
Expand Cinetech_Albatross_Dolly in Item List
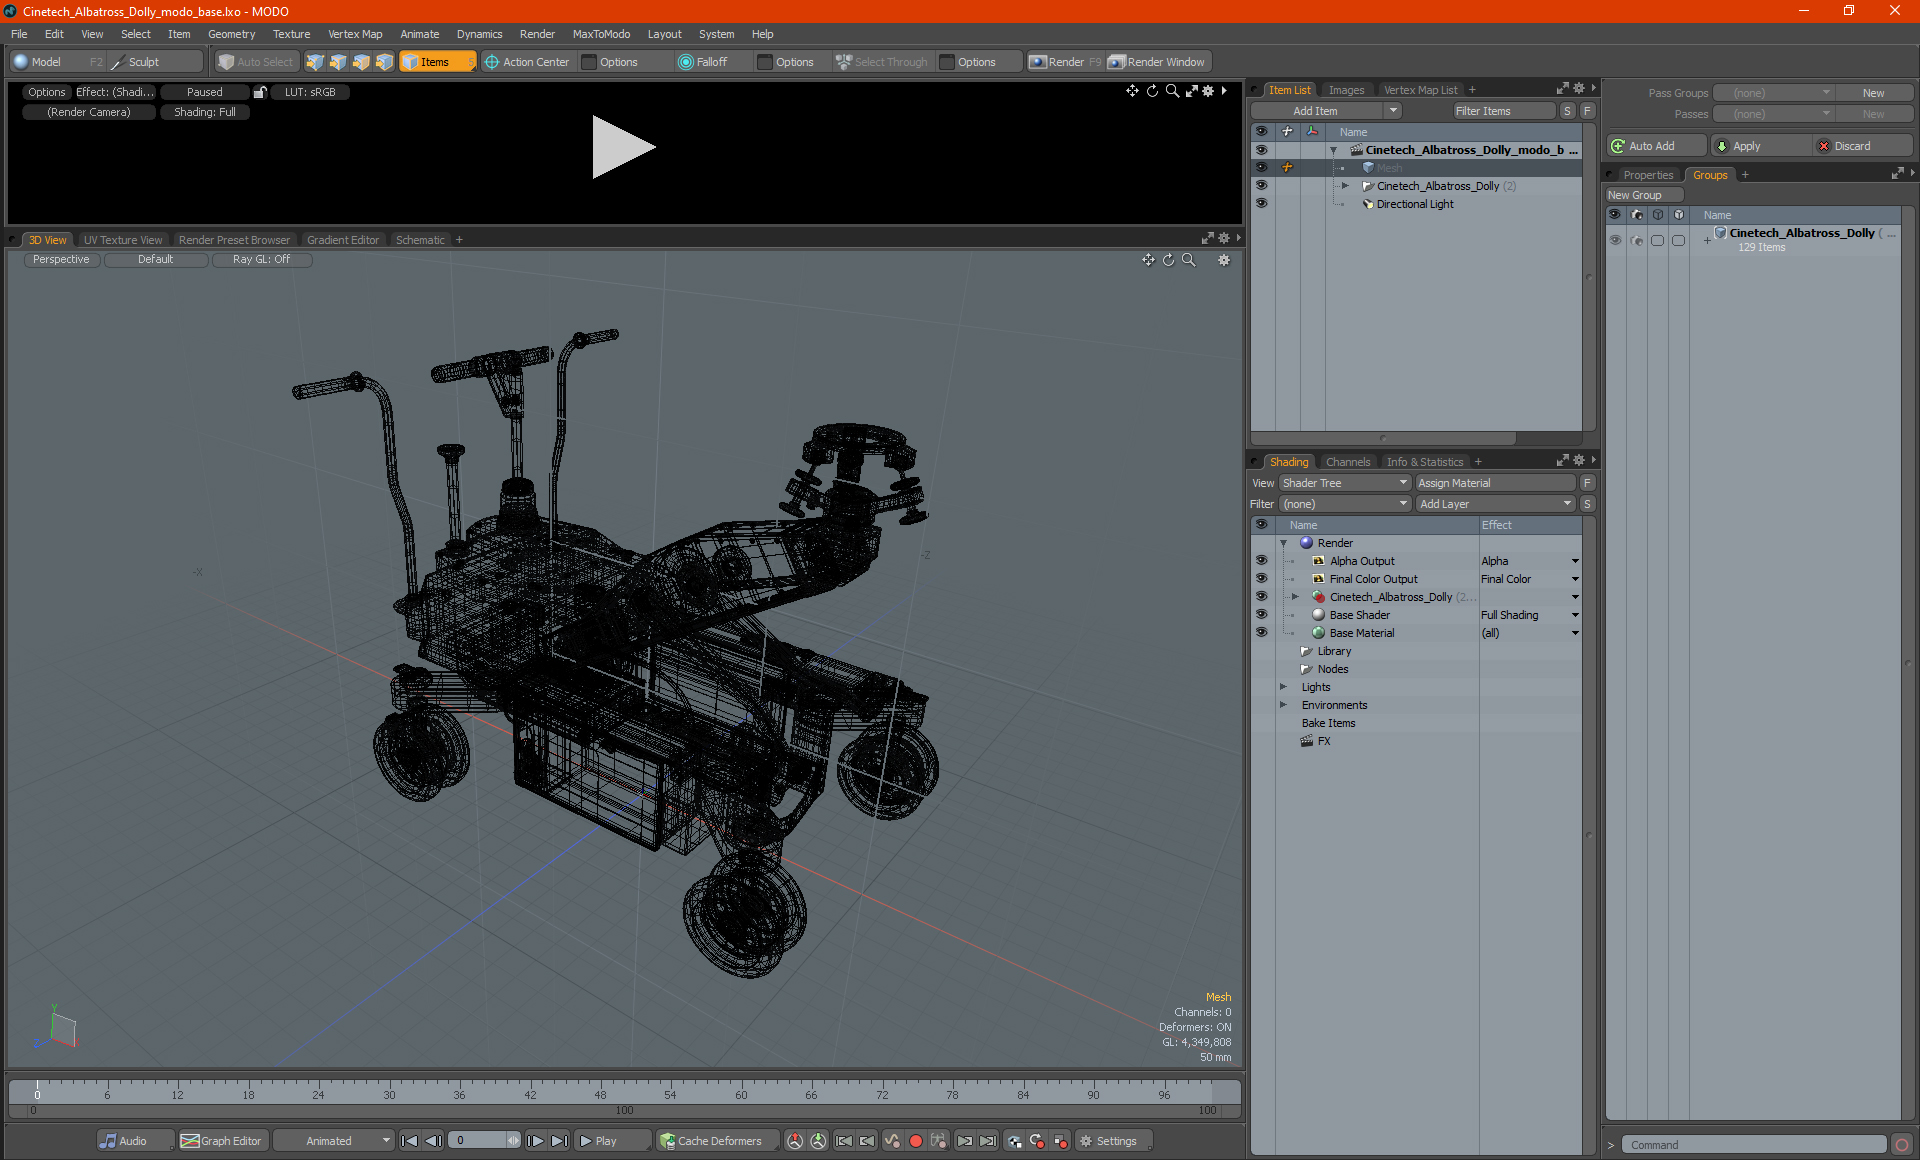(x=1345, y=186)
